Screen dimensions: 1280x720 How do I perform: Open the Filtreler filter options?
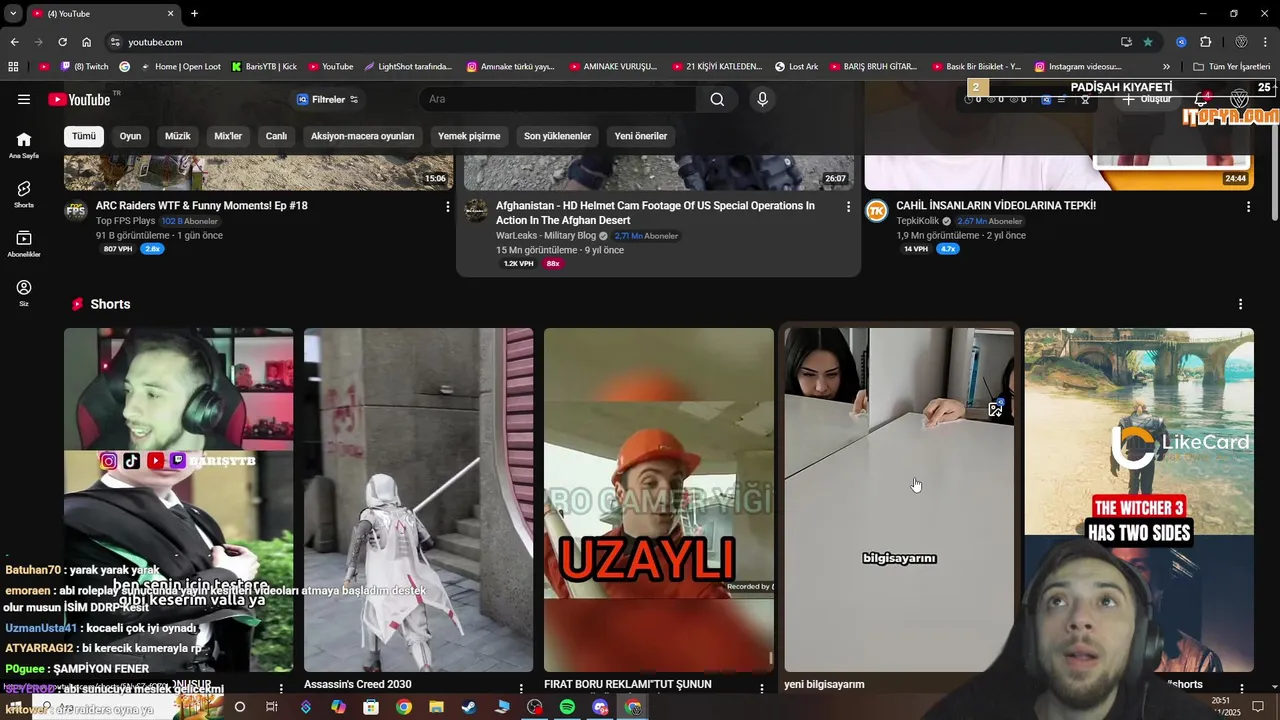[327, 99]
